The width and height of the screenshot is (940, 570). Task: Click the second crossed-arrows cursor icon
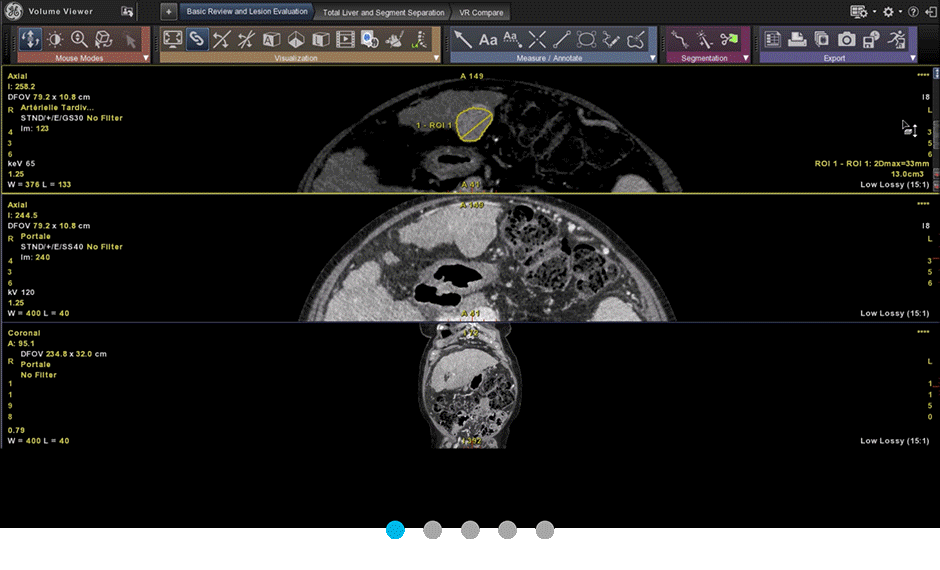click(246, 40)
